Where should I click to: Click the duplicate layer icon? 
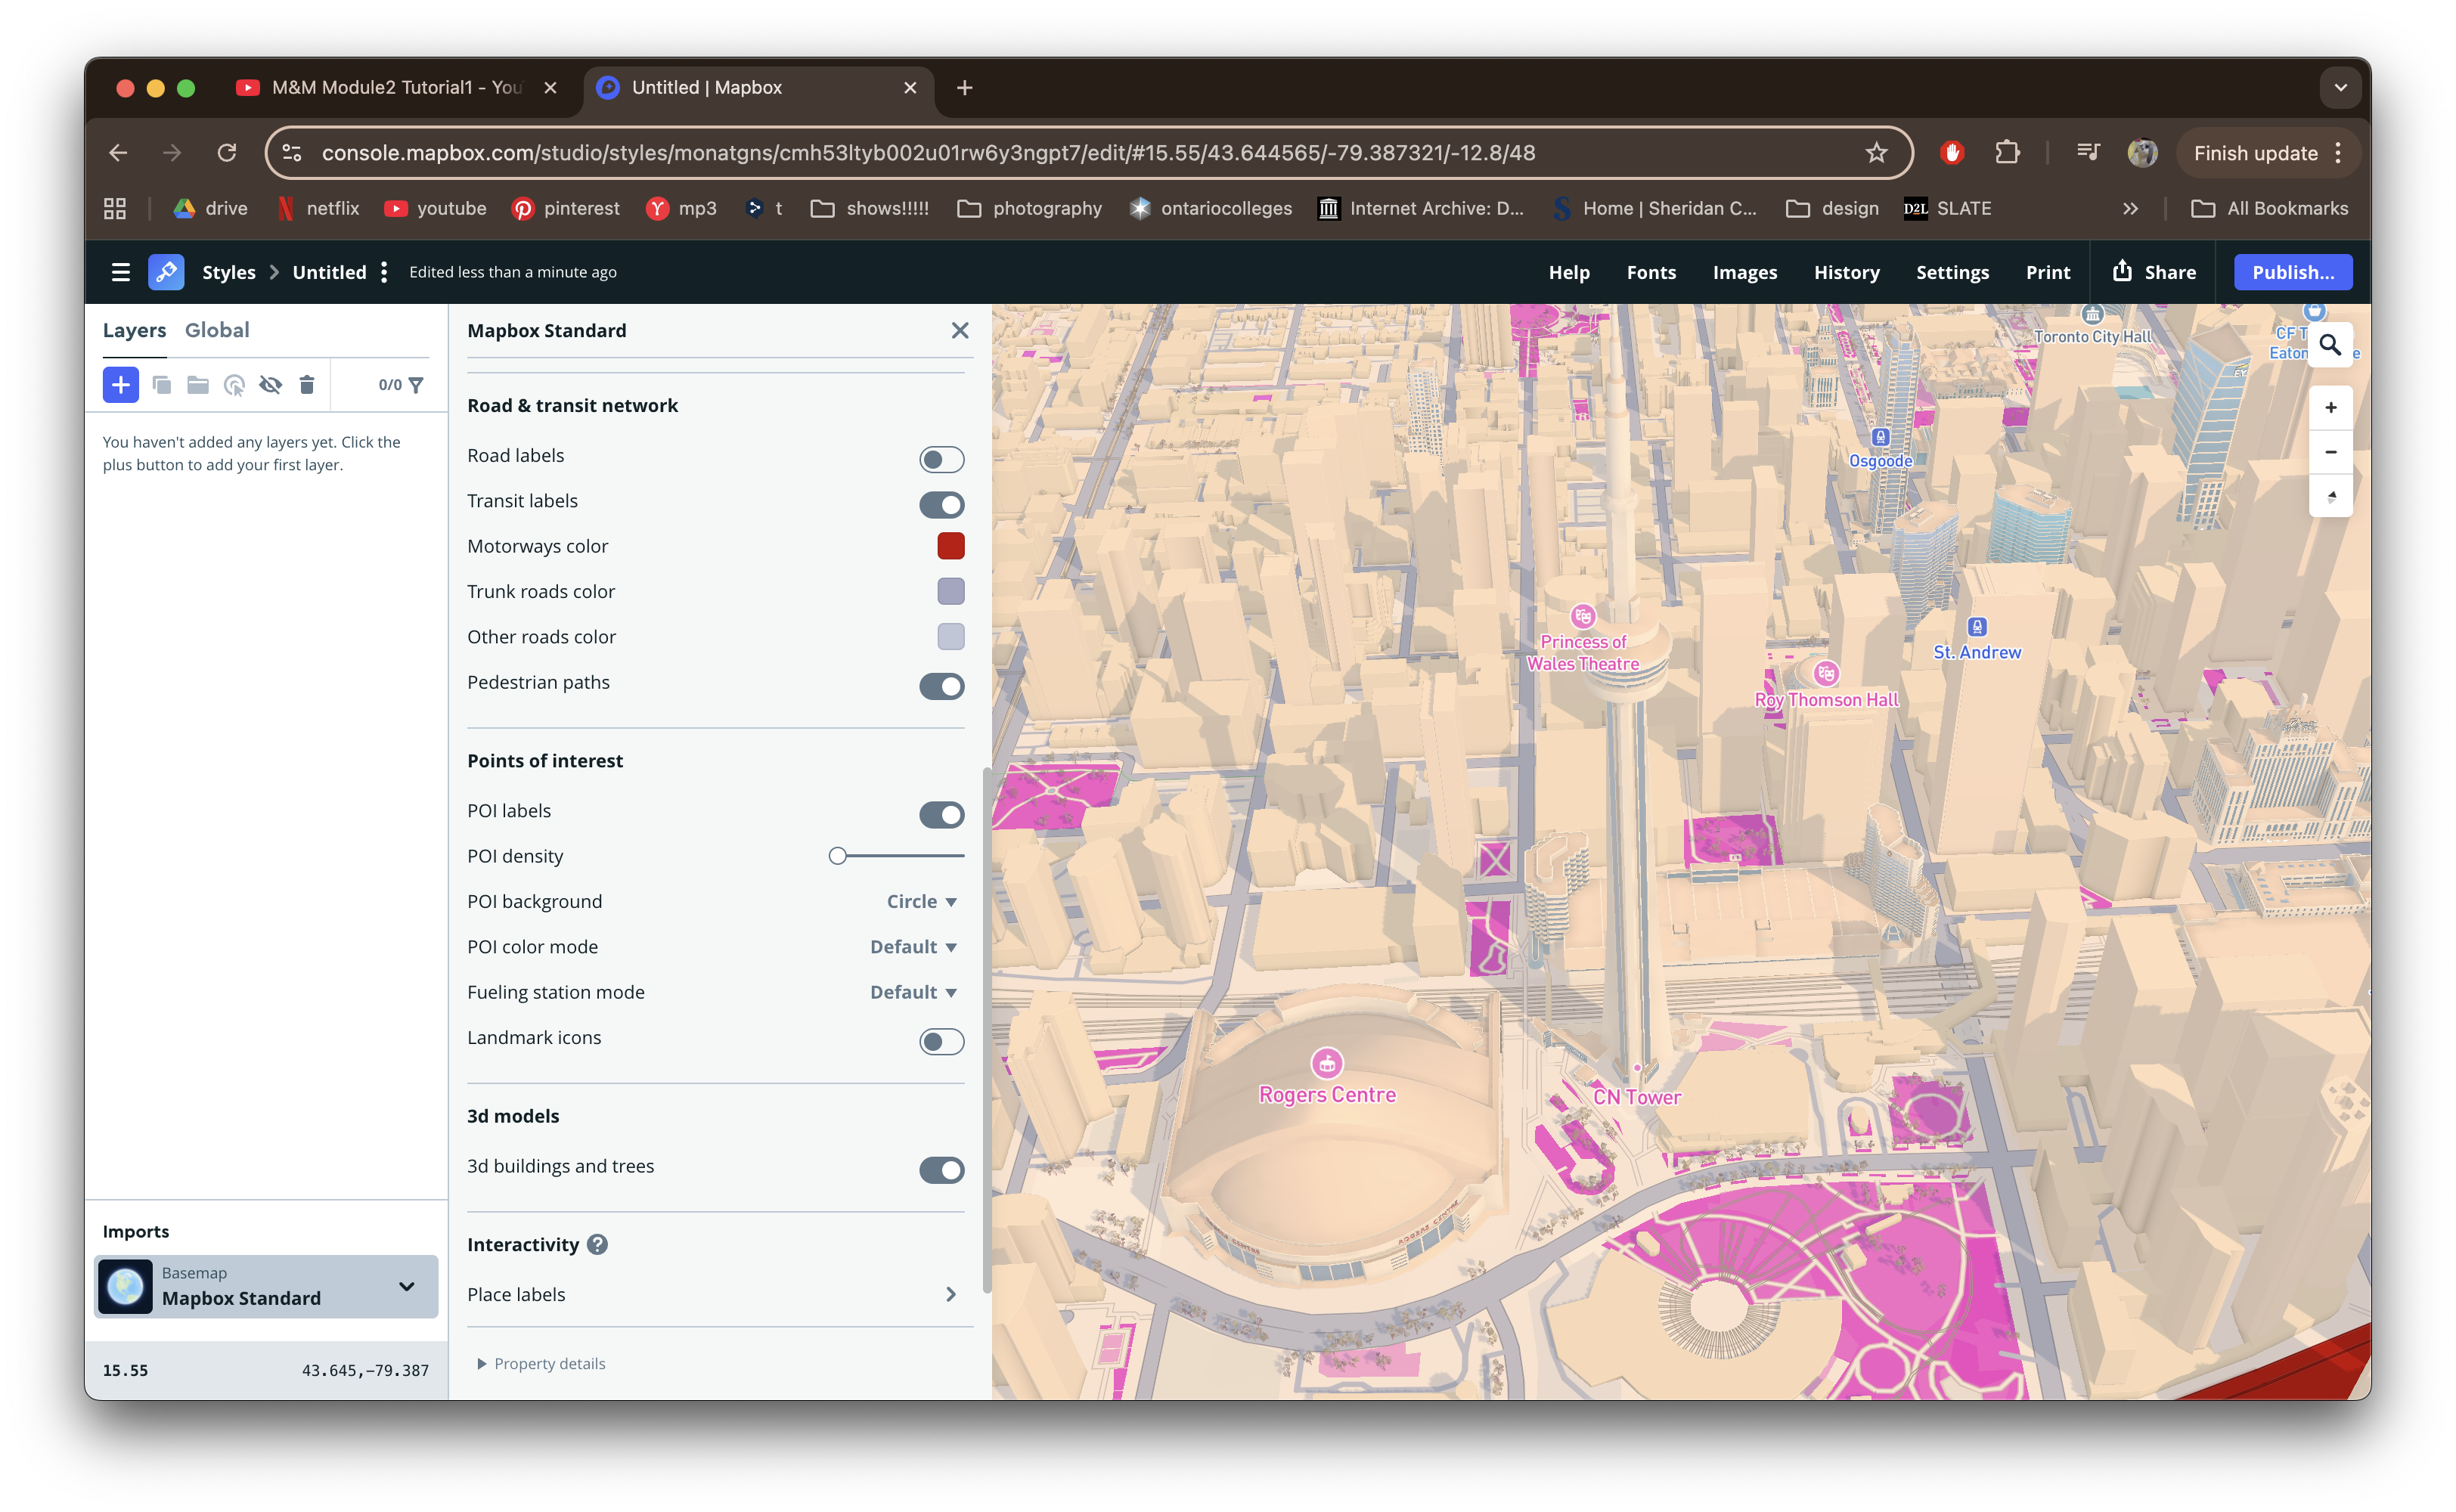pos(162,385)
